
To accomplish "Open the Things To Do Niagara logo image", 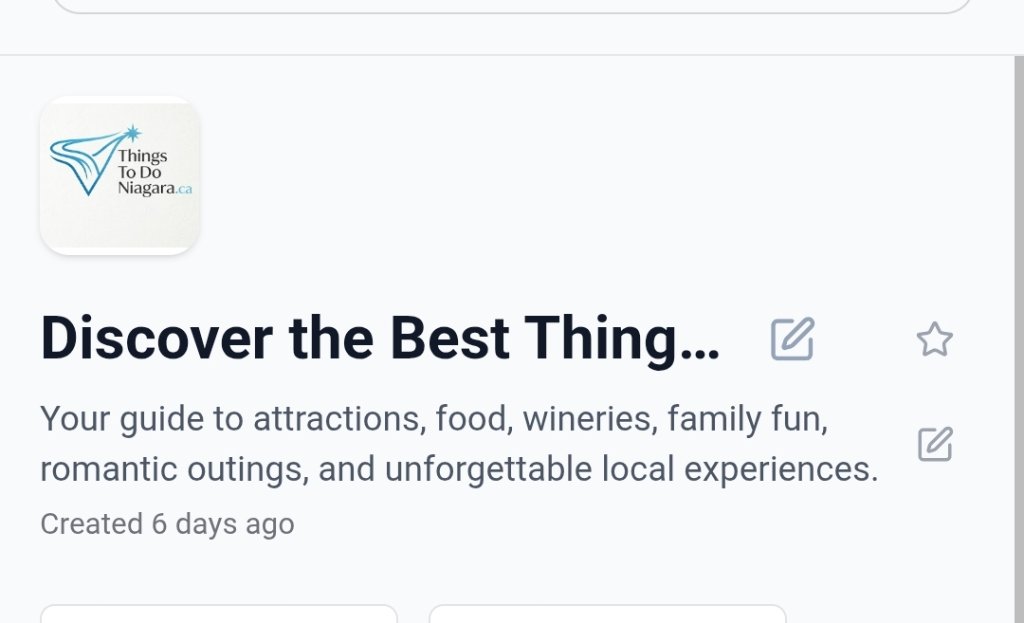I will [x=120, y=175].
